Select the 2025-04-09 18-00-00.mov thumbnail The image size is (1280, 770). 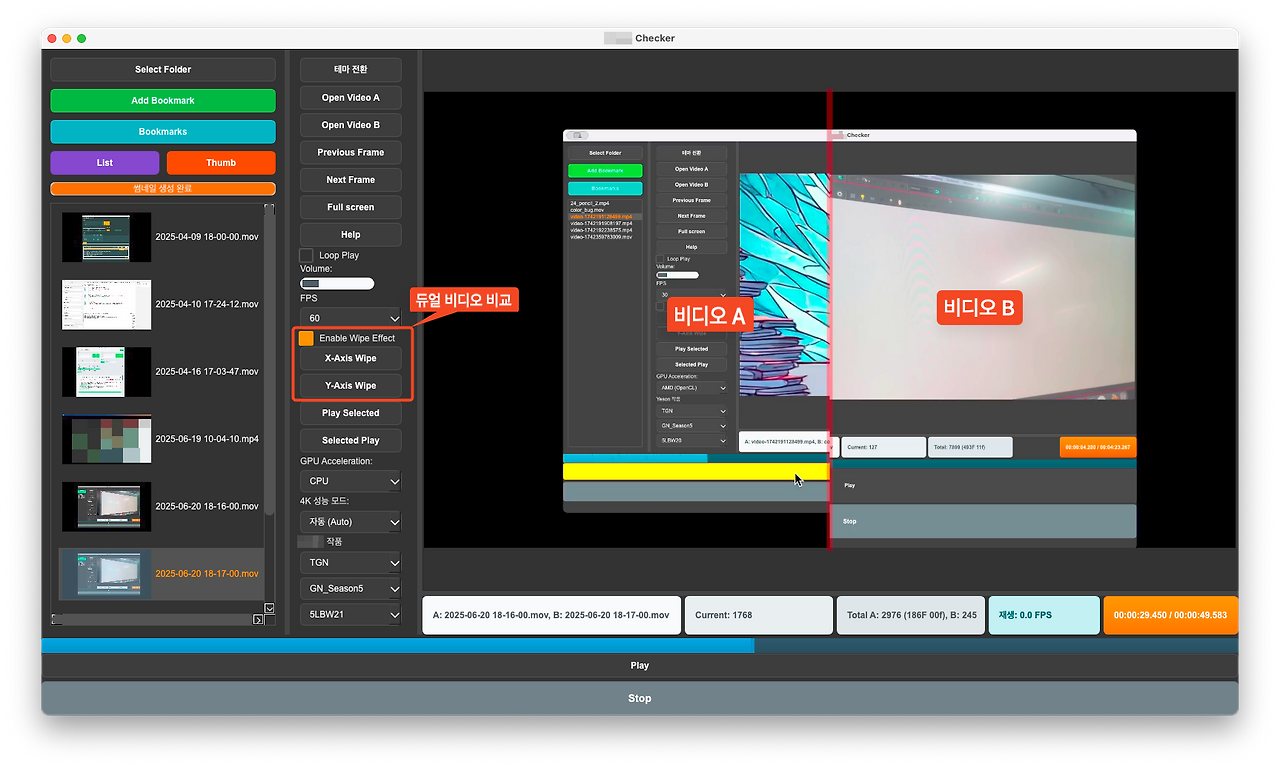pos(106,237)
